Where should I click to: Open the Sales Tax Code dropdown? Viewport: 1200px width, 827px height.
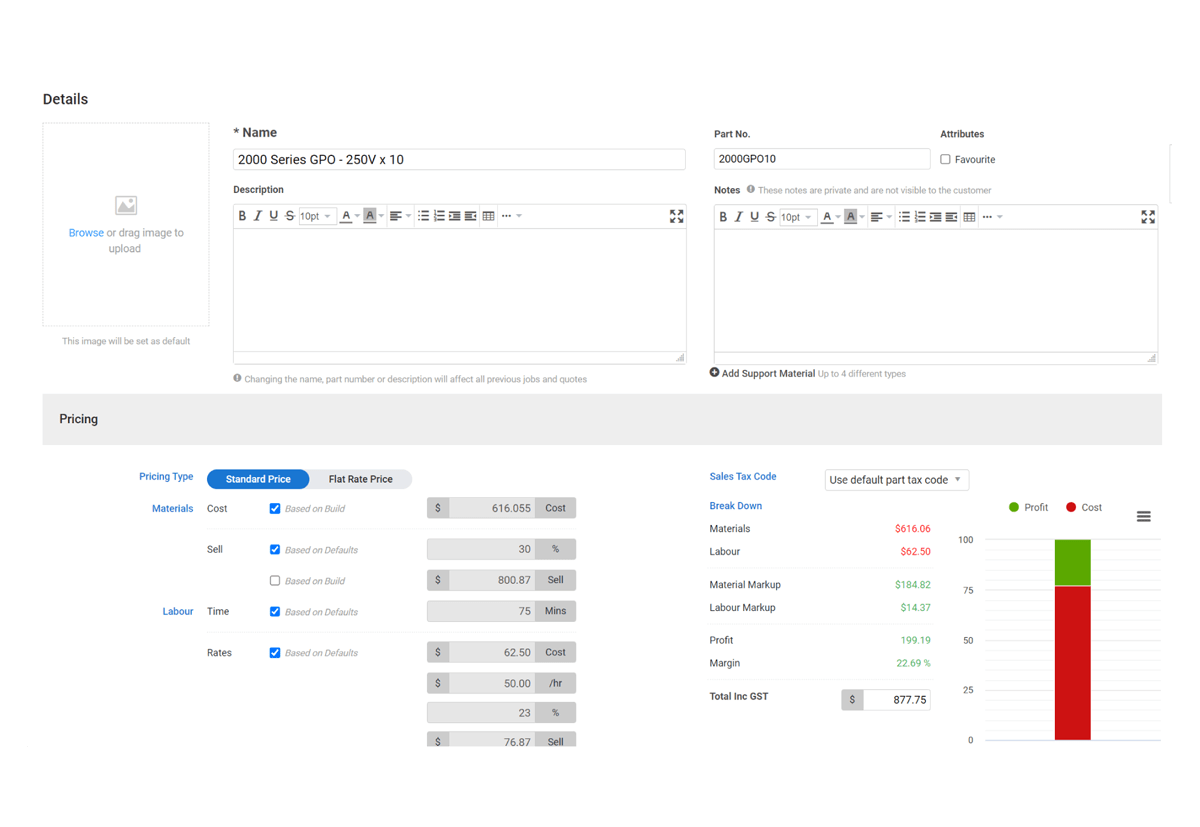(896, 480)
